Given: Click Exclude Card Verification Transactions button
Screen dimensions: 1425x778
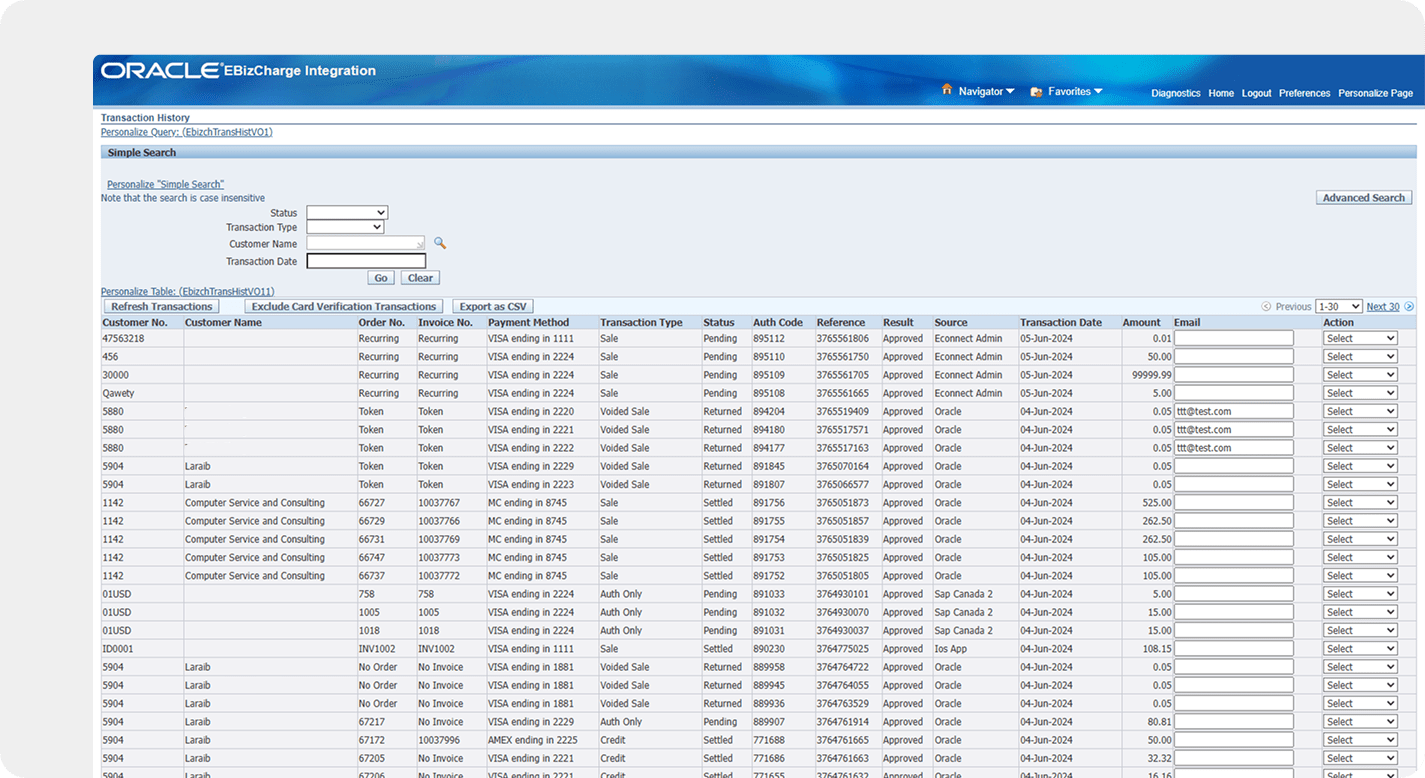Looking at the screenshot, I should click(x=344, y=306).
